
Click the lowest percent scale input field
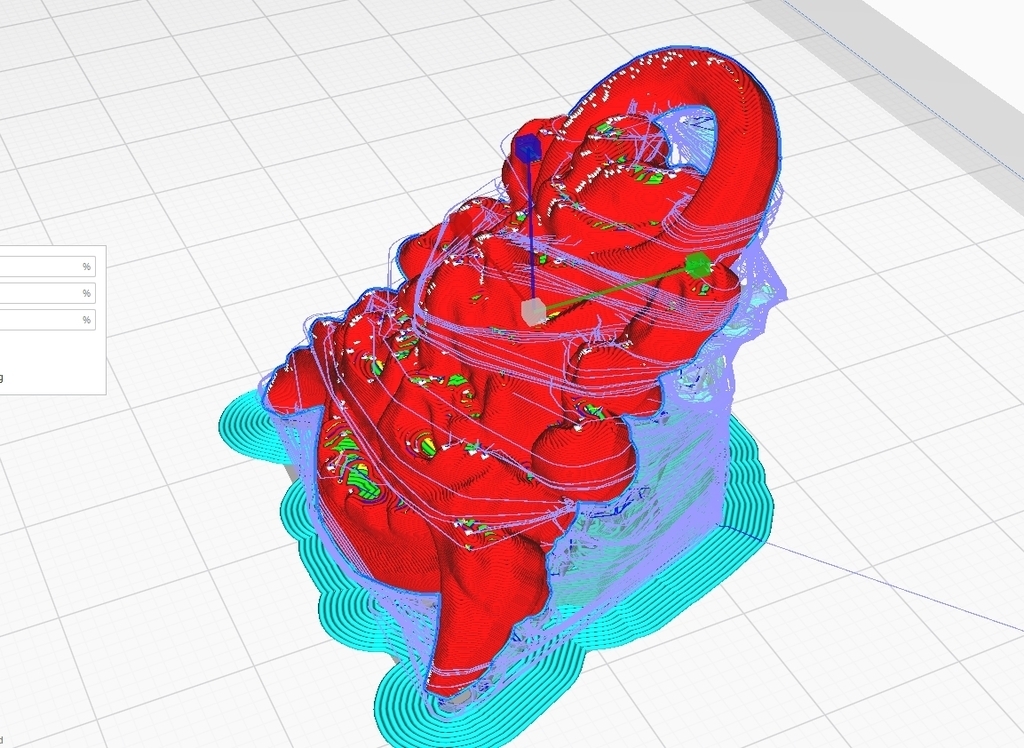[47, 320]
